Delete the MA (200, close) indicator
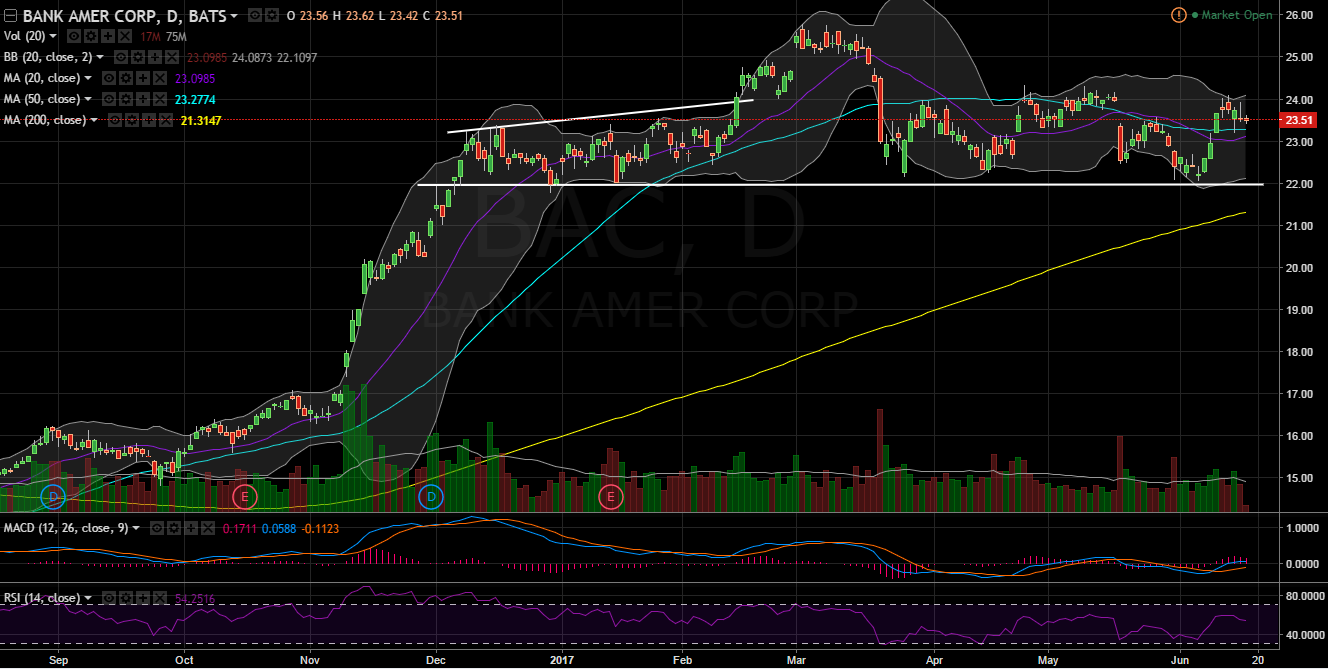Screen dimensions: 1328x669 [166, 120]
